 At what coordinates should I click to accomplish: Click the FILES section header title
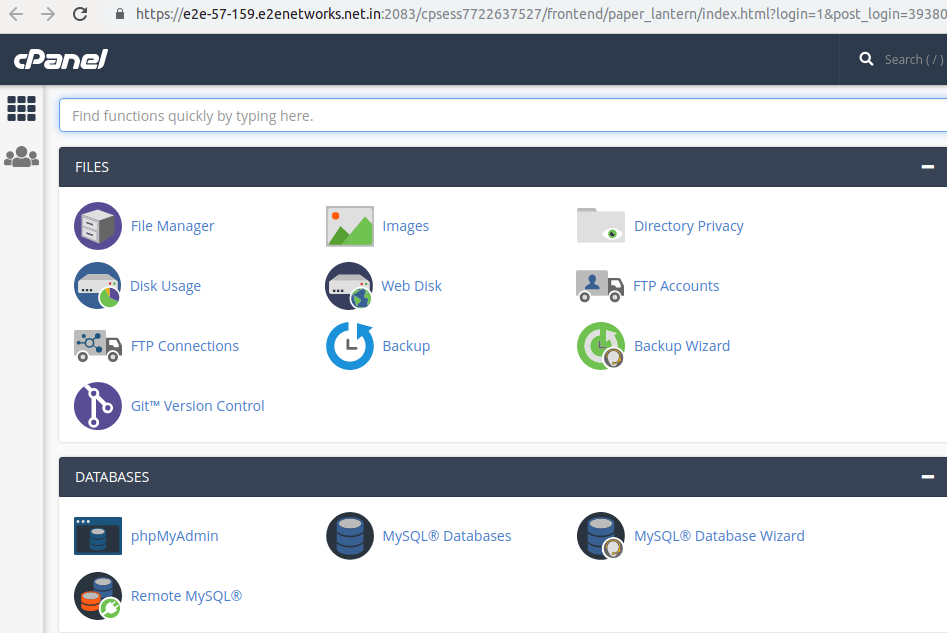92,167
